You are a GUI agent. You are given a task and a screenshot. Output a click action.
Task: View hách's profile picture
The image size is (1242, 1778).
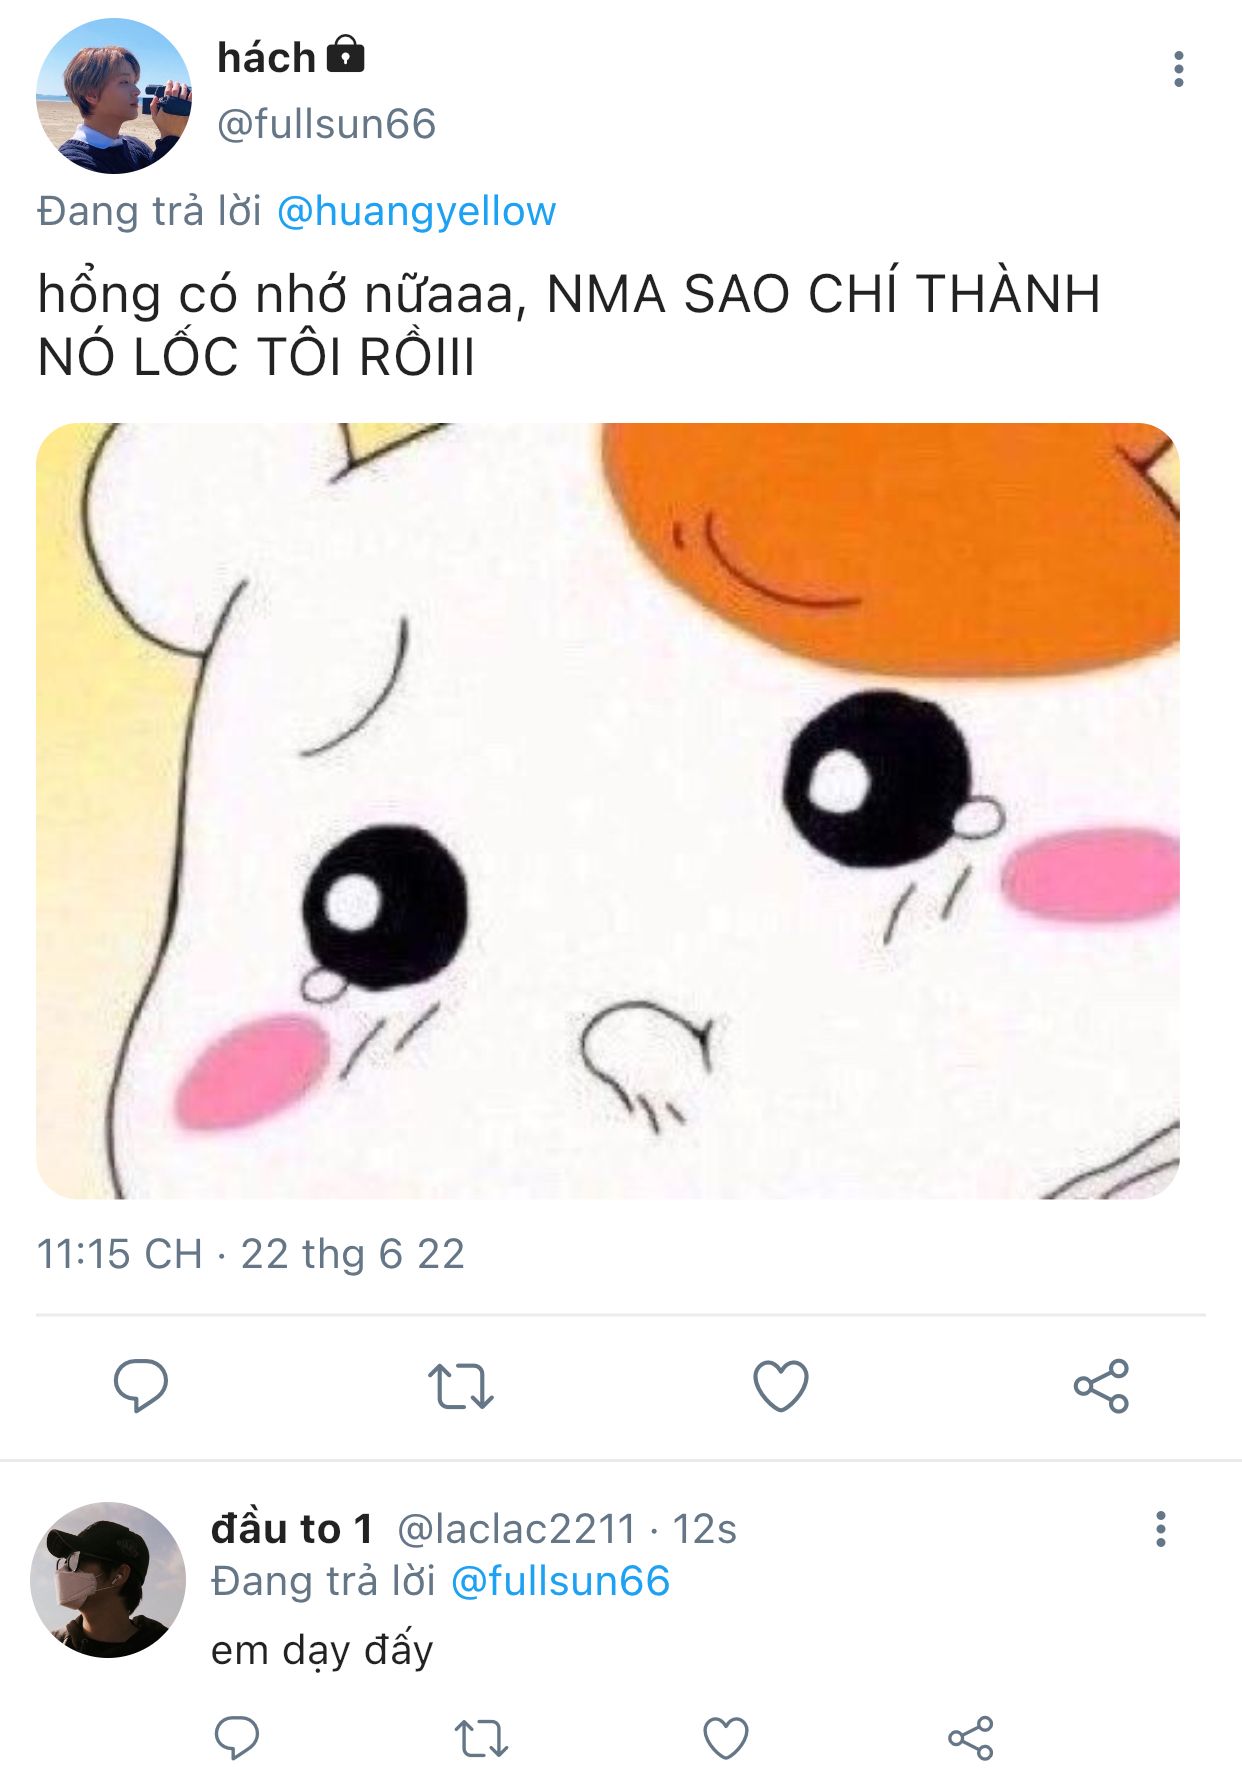pyautogui.click(x=114, y=96)
